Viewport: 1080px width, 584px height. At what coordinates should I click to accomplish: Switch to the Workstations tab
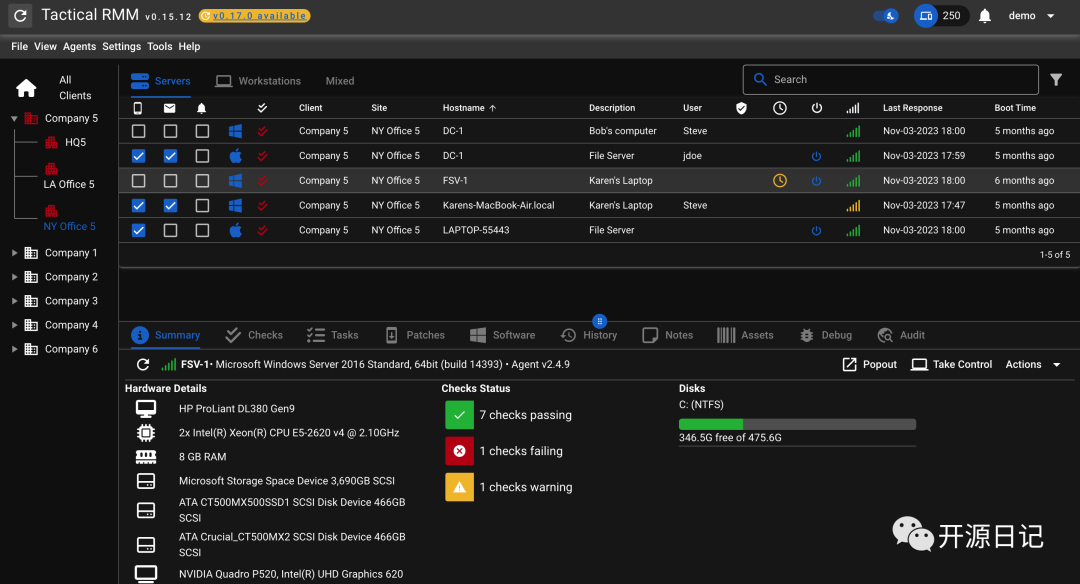258,81
